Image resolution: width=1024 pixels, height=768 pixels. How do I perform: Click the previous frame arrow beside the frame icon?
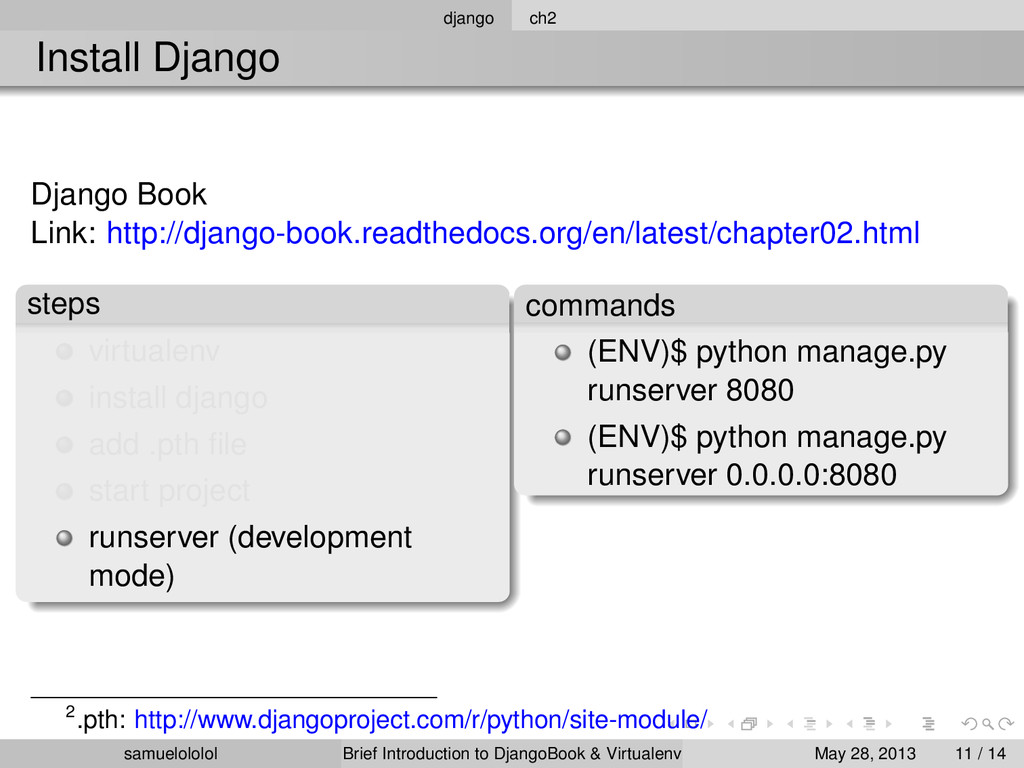coord(731,724)
